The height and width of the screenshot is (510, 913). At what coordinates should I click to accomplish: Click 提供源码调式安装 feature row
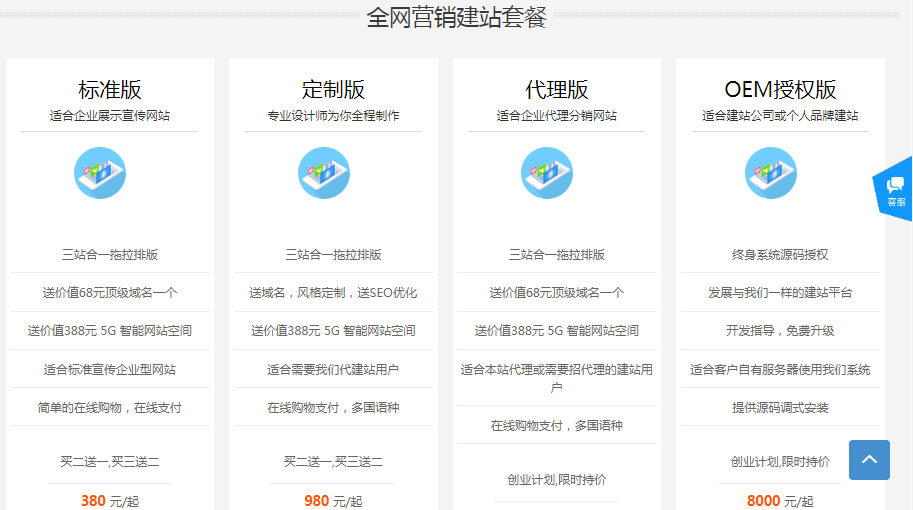click(780, 407)
